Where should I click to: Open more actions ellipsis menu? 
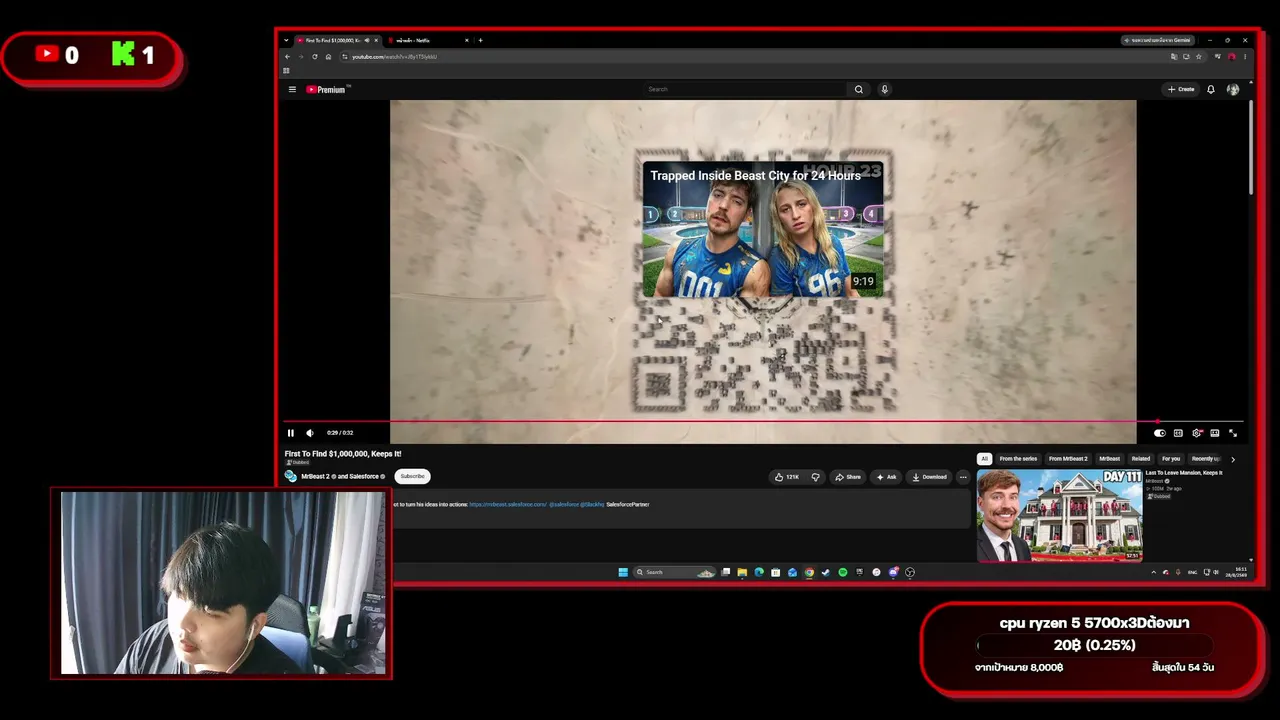[x=963, y=477]
